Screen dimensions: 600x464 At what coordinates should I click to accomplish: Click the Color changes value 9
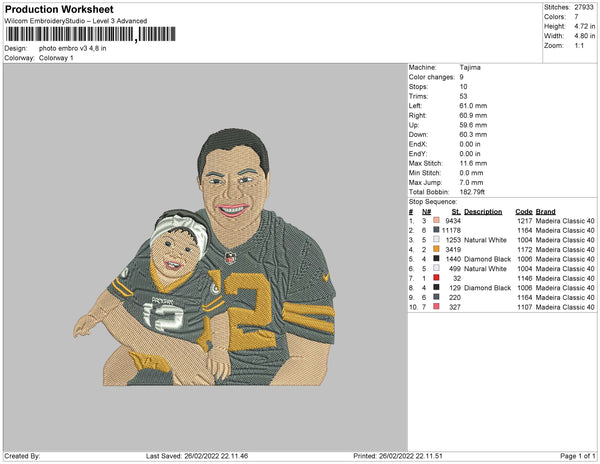tap(461, 77)
